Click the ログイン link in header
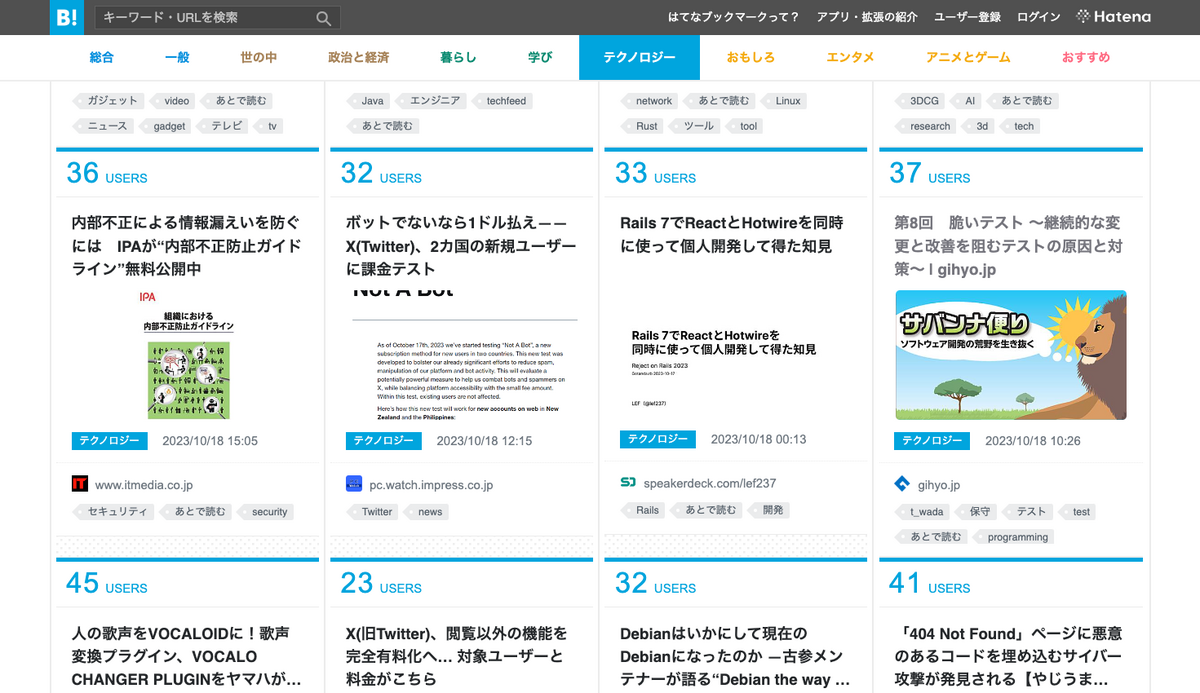Viewport: 1200px width, 693px height. coord(1039,17)
